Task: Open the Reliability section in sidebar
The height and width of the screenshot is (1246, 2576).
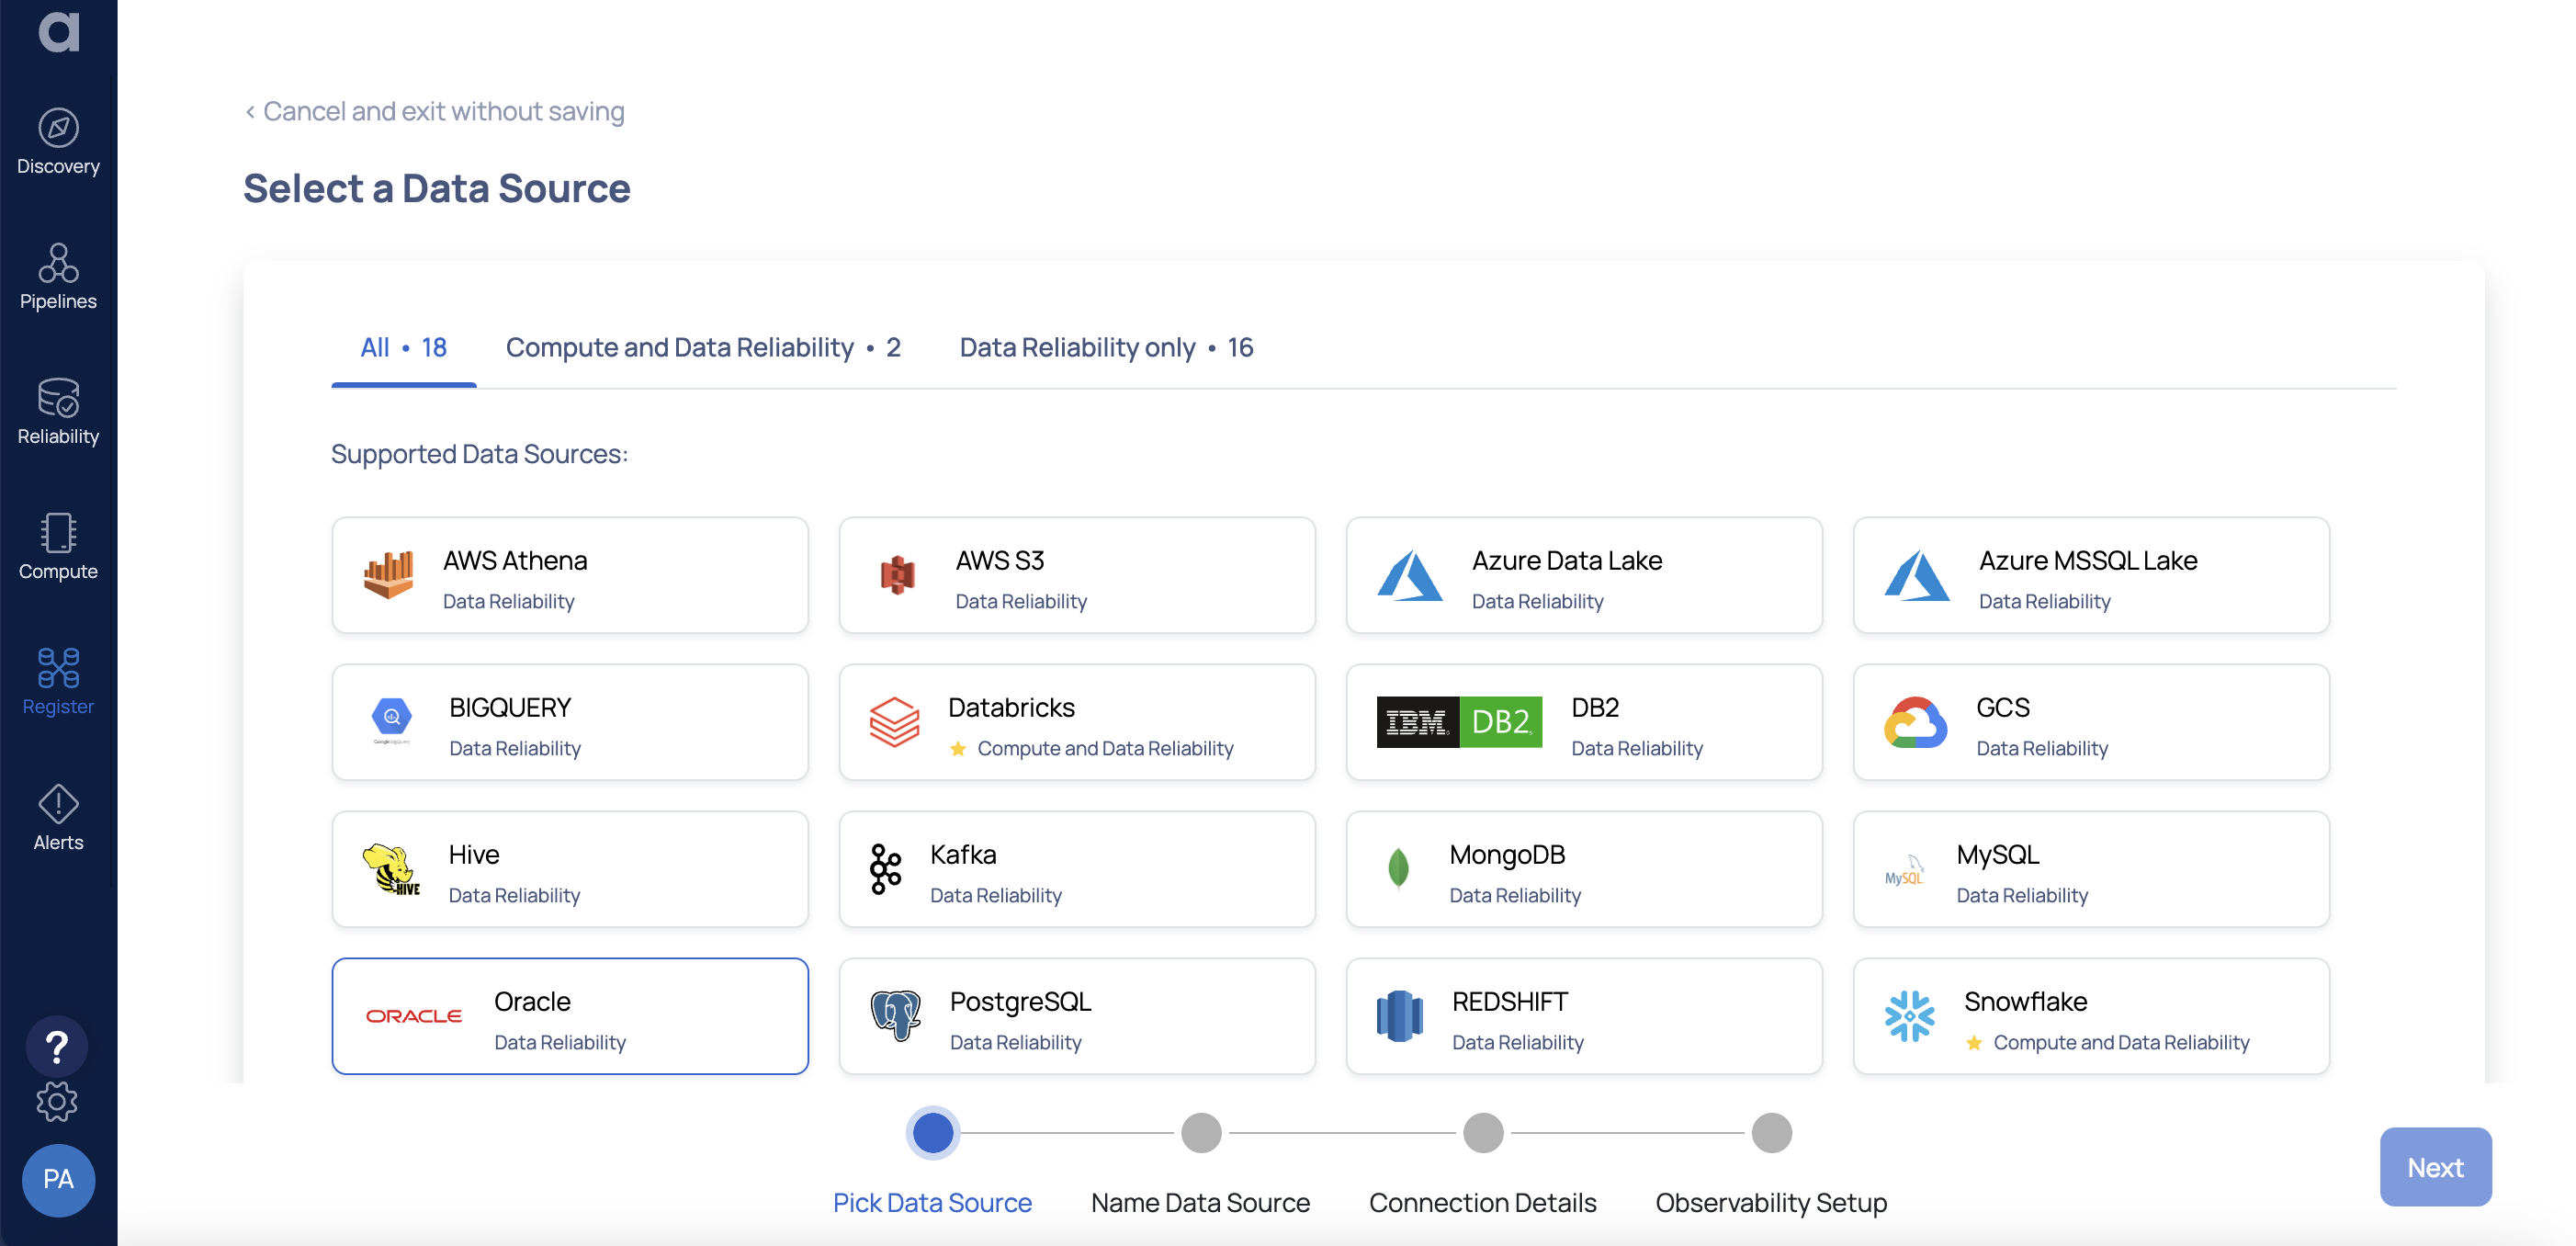Action: click(58, 412)
